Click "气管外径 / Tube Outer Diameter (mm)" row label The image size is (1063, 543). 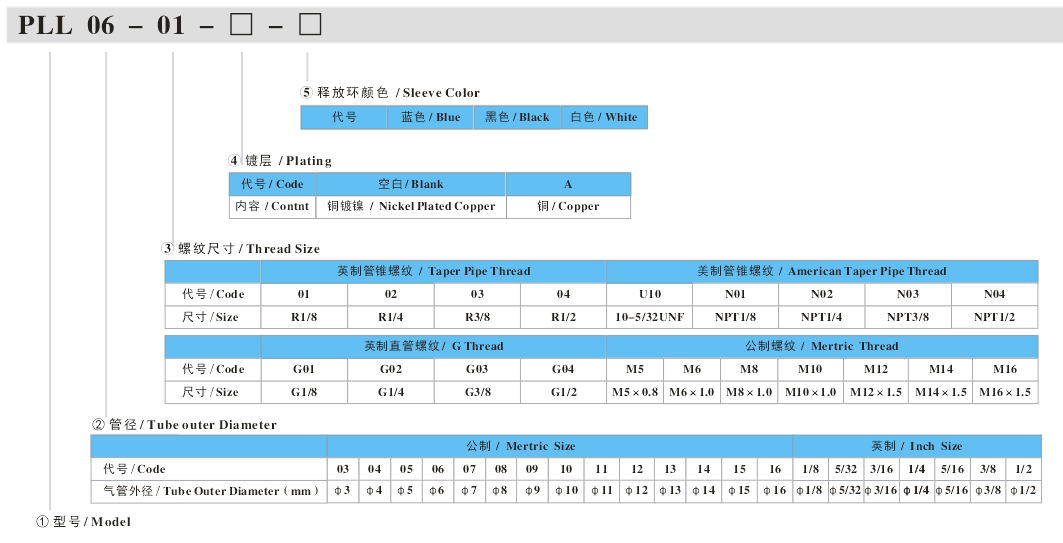point(209,491)
